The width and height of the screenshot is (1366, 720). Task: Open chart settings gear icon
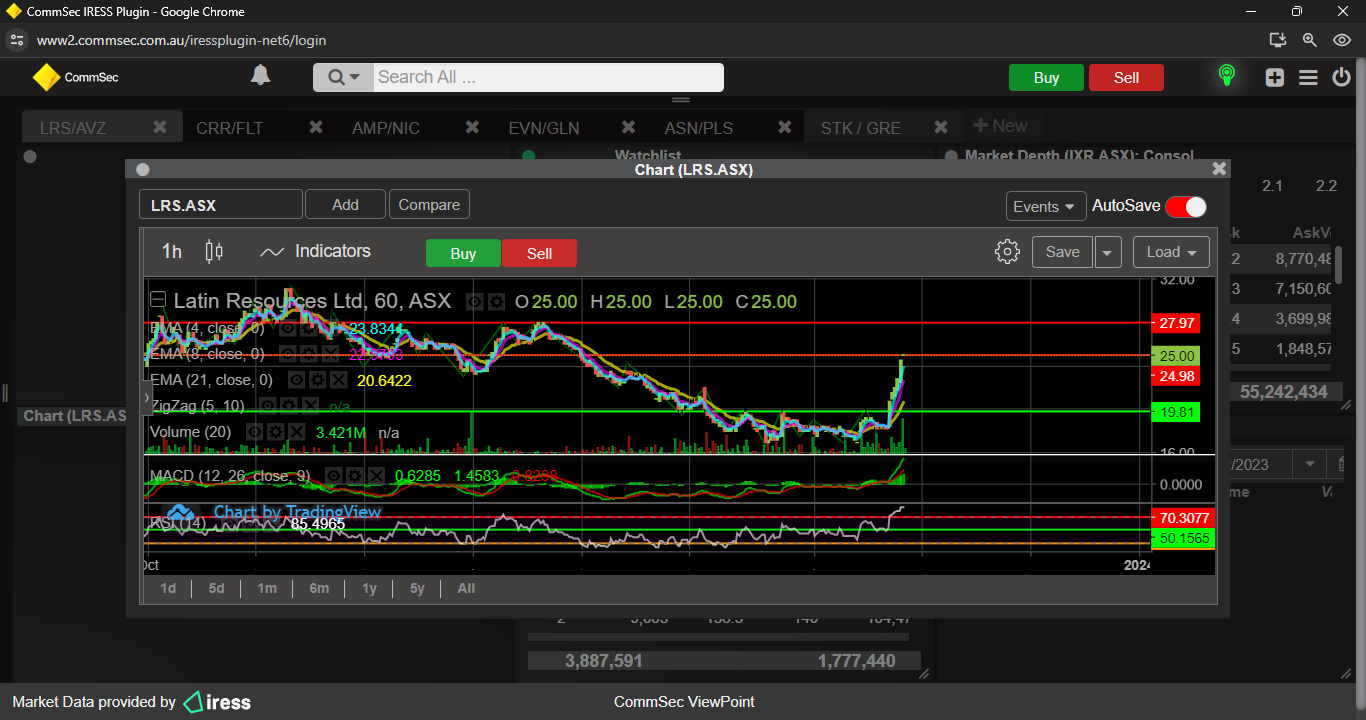coord(1007,252)
